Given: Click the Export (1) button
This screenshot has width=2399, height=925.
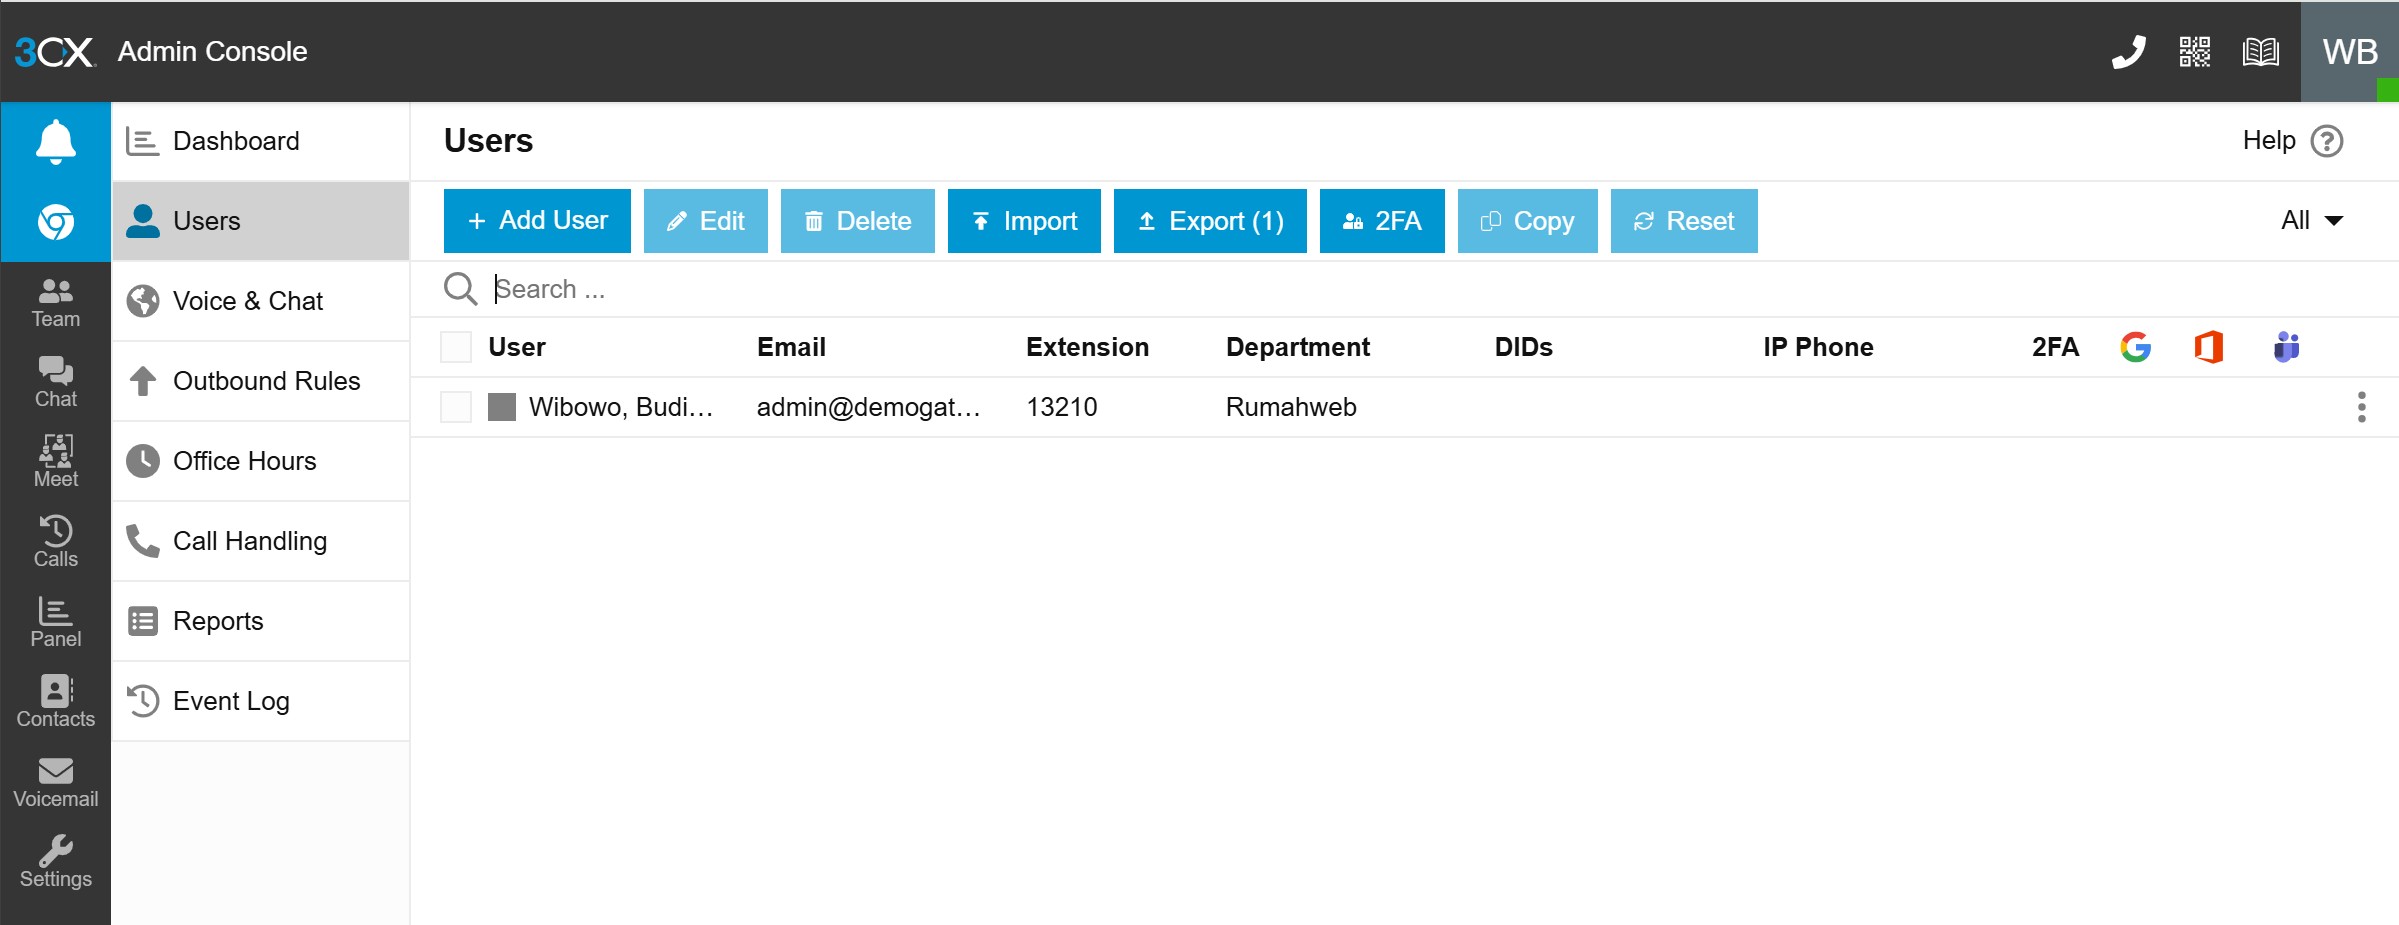Looking at the screenshot, I should pyautogui.click(x=1209, y=221).
